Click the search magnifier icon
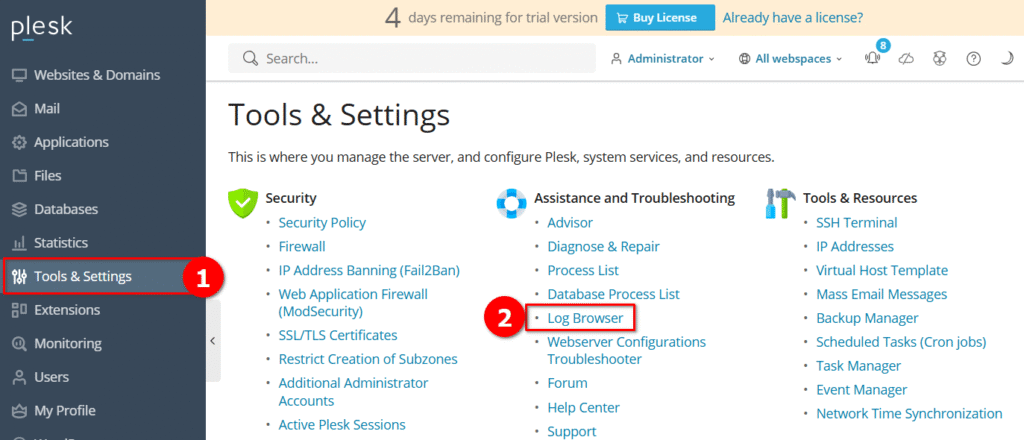Image resolution: width=1024 pixels, height=440 pixels. click(250, 59)
